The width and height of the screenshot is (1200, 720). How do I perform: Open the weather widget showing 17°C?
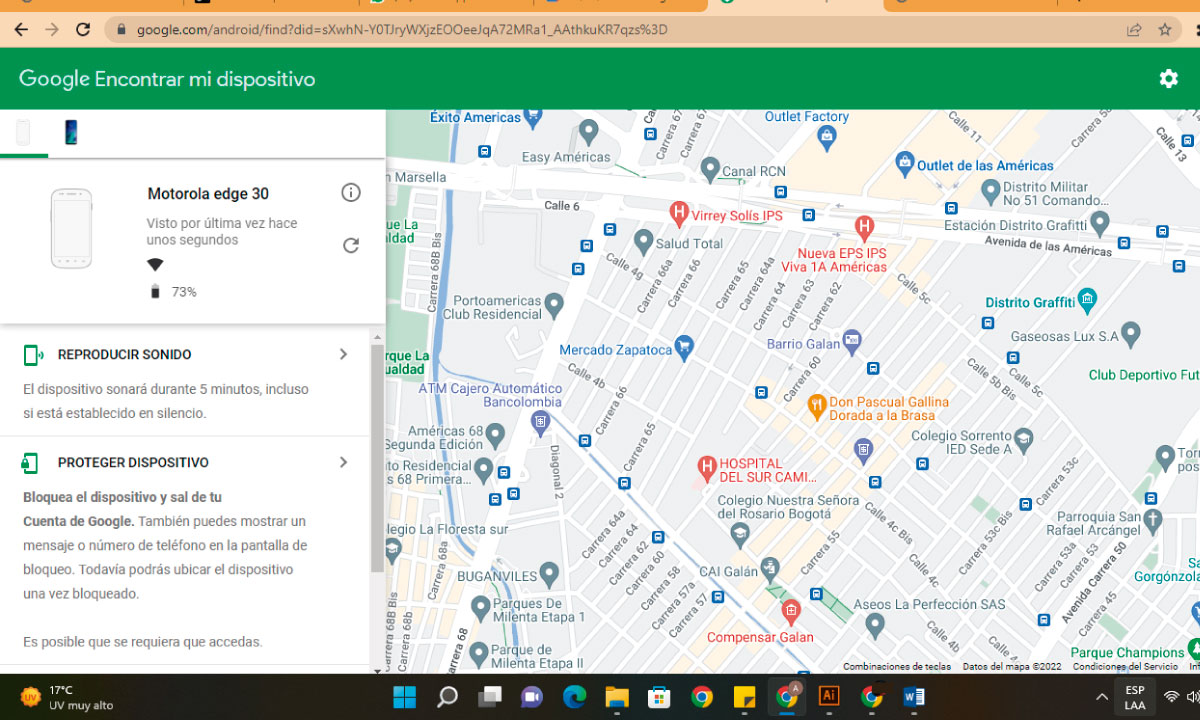(66, 697)
